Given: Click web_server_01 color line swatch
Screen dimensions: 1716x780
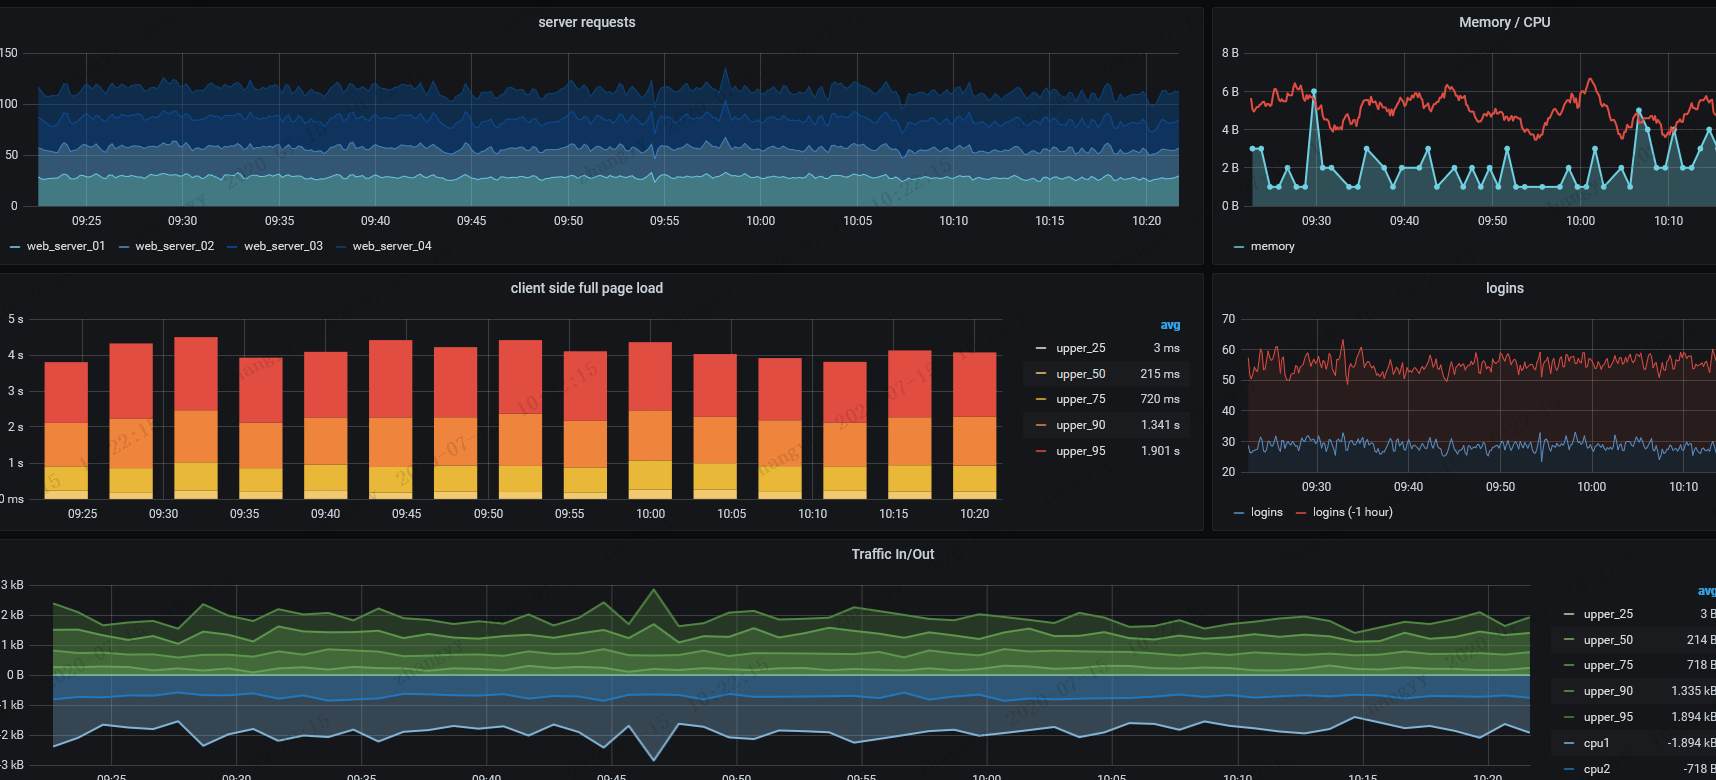Looking at the screenshot, I should (14, 247).
